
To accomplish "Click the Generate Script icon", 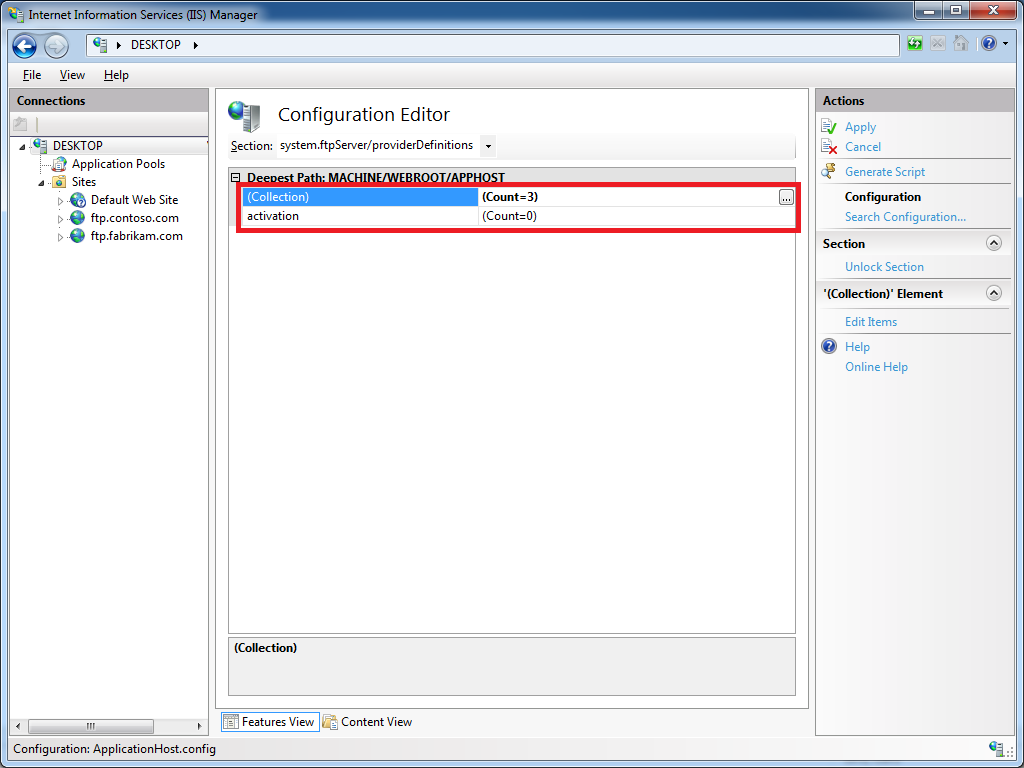I will (829, 172).
